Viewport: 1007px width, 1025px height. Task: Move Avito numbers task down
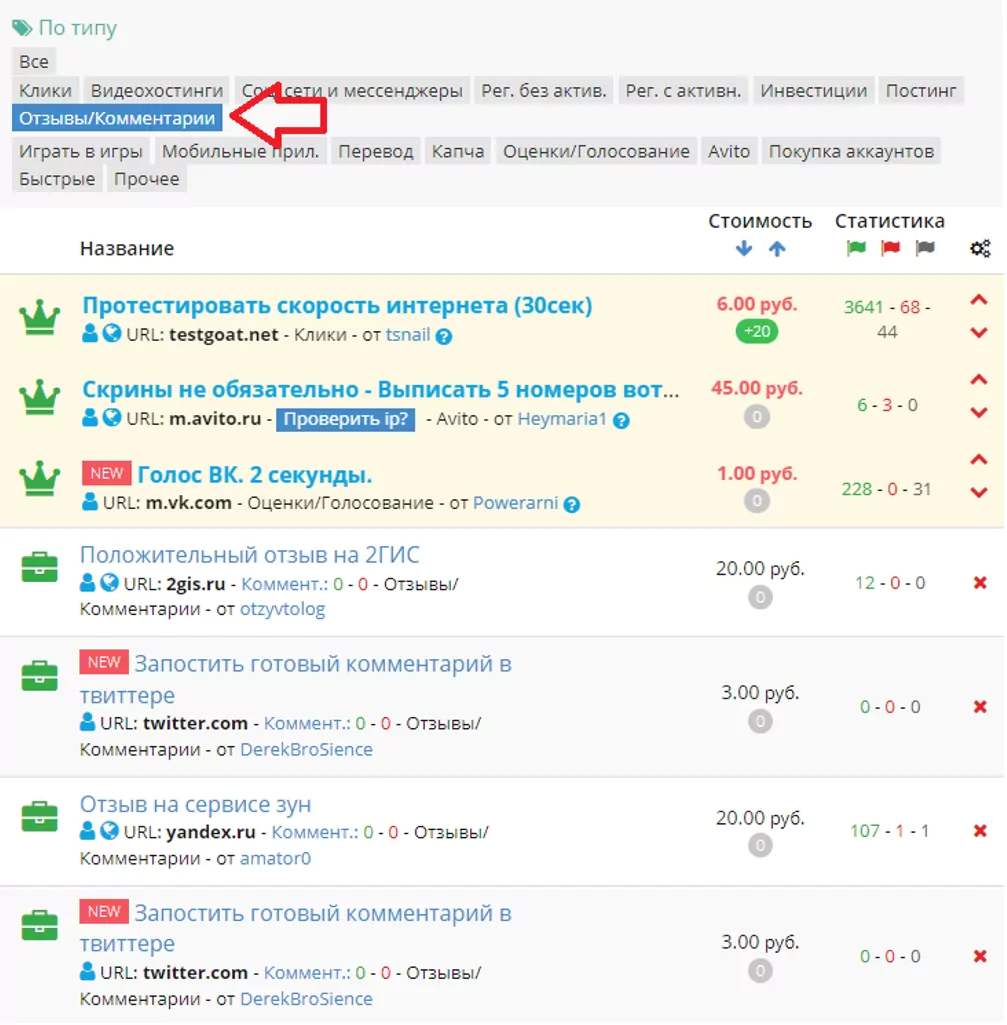pyautogui.click(x=978, y=412)
